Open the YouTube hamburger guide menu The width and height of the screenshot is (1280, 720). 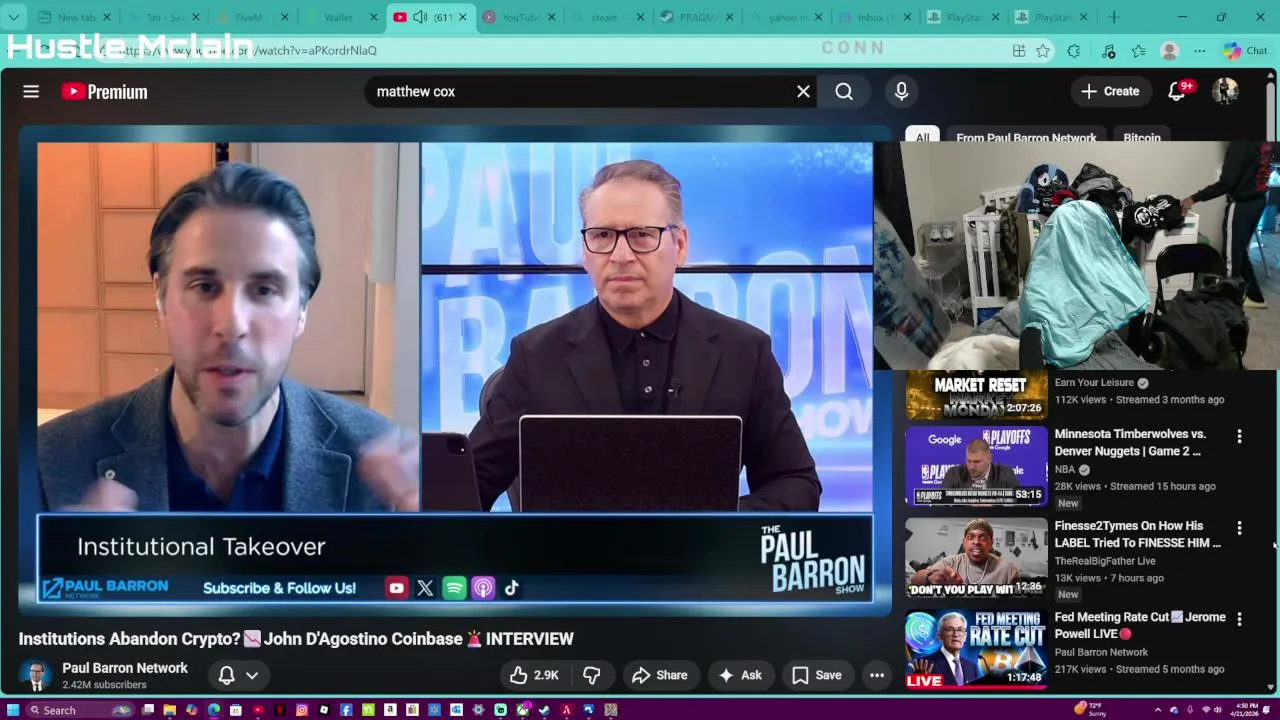coord(31,91)
